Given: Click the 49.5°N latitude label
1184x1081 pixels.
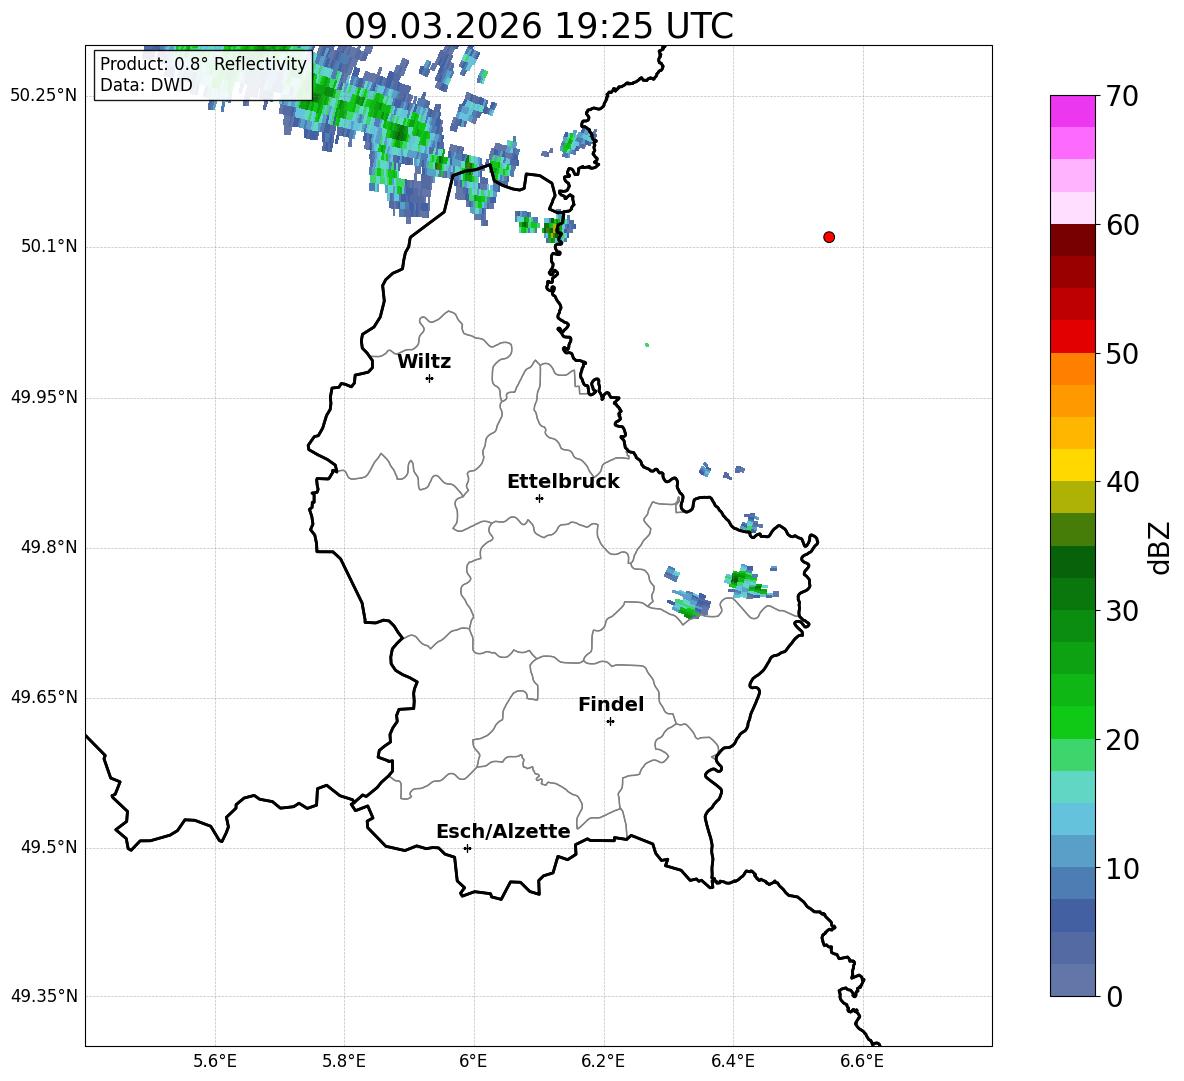Looking at the screenshot, I should pos(49,848).
